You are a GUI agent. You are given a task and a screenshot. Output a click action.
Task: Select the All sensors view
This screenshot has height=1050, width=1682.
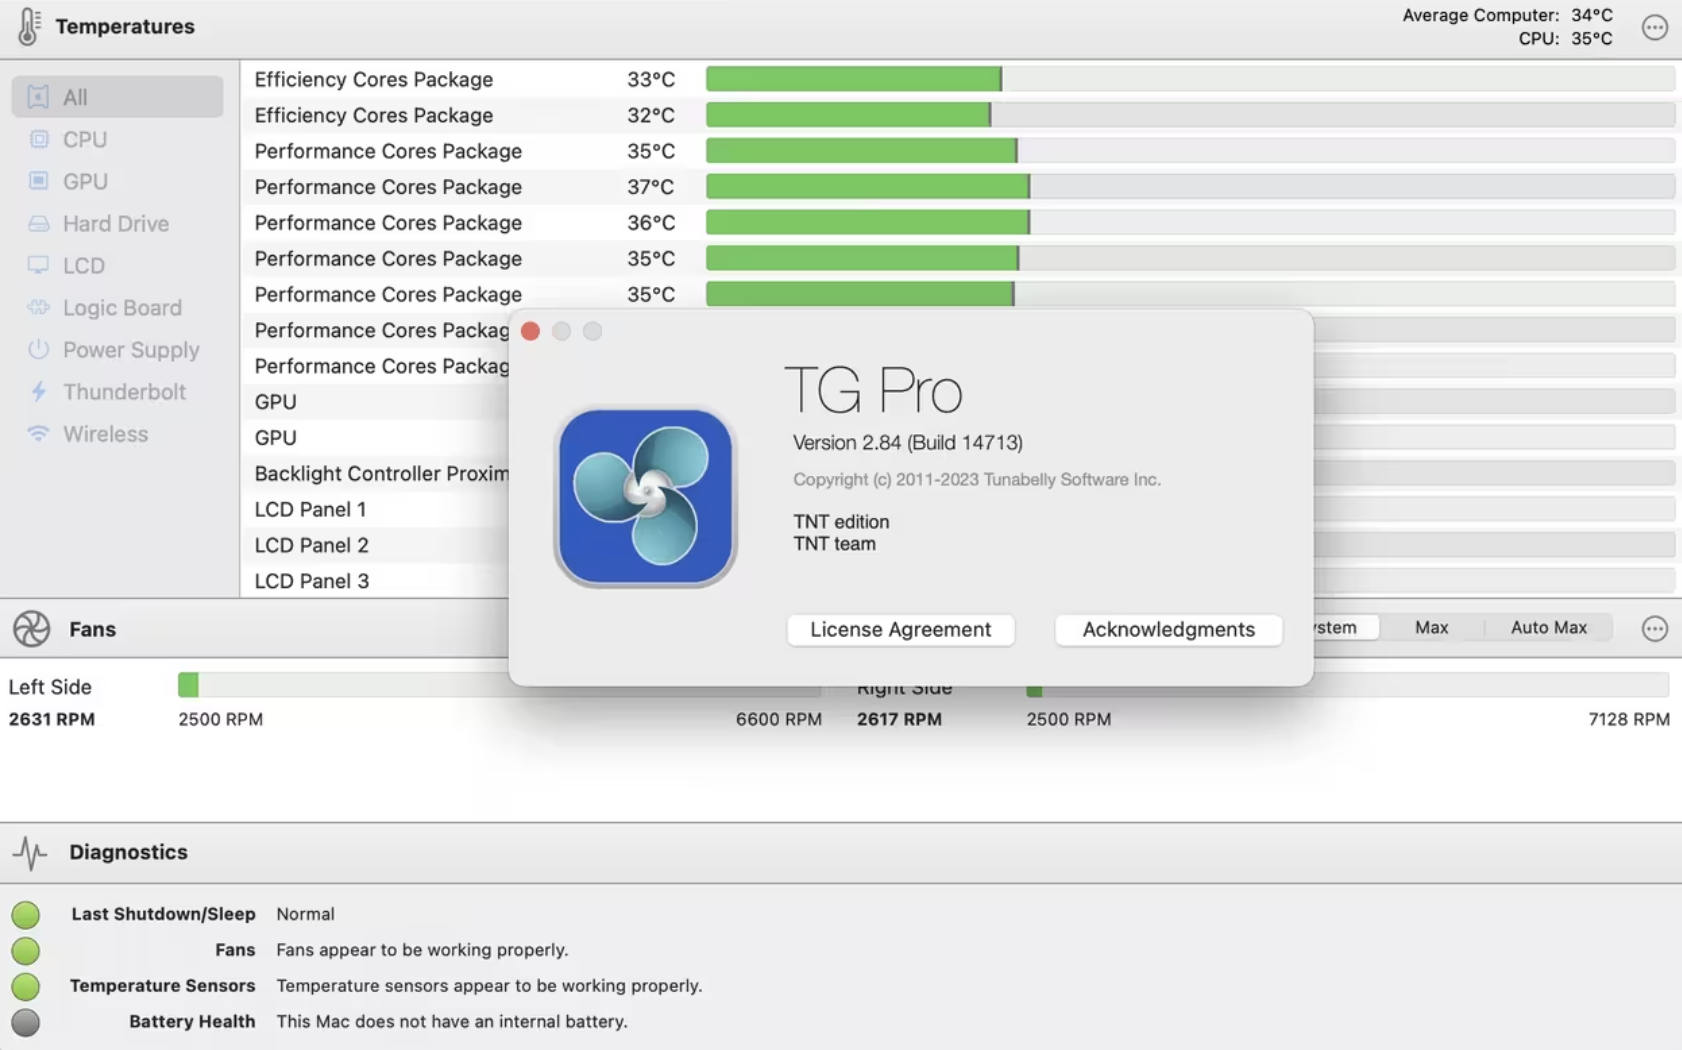75,97
